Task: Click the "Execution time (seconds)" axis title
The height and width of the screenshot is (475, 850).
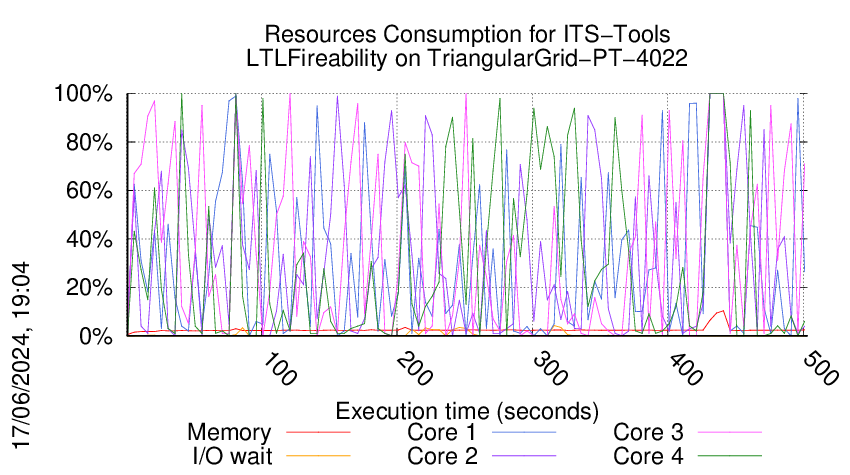Action: [x=467, y=411]
